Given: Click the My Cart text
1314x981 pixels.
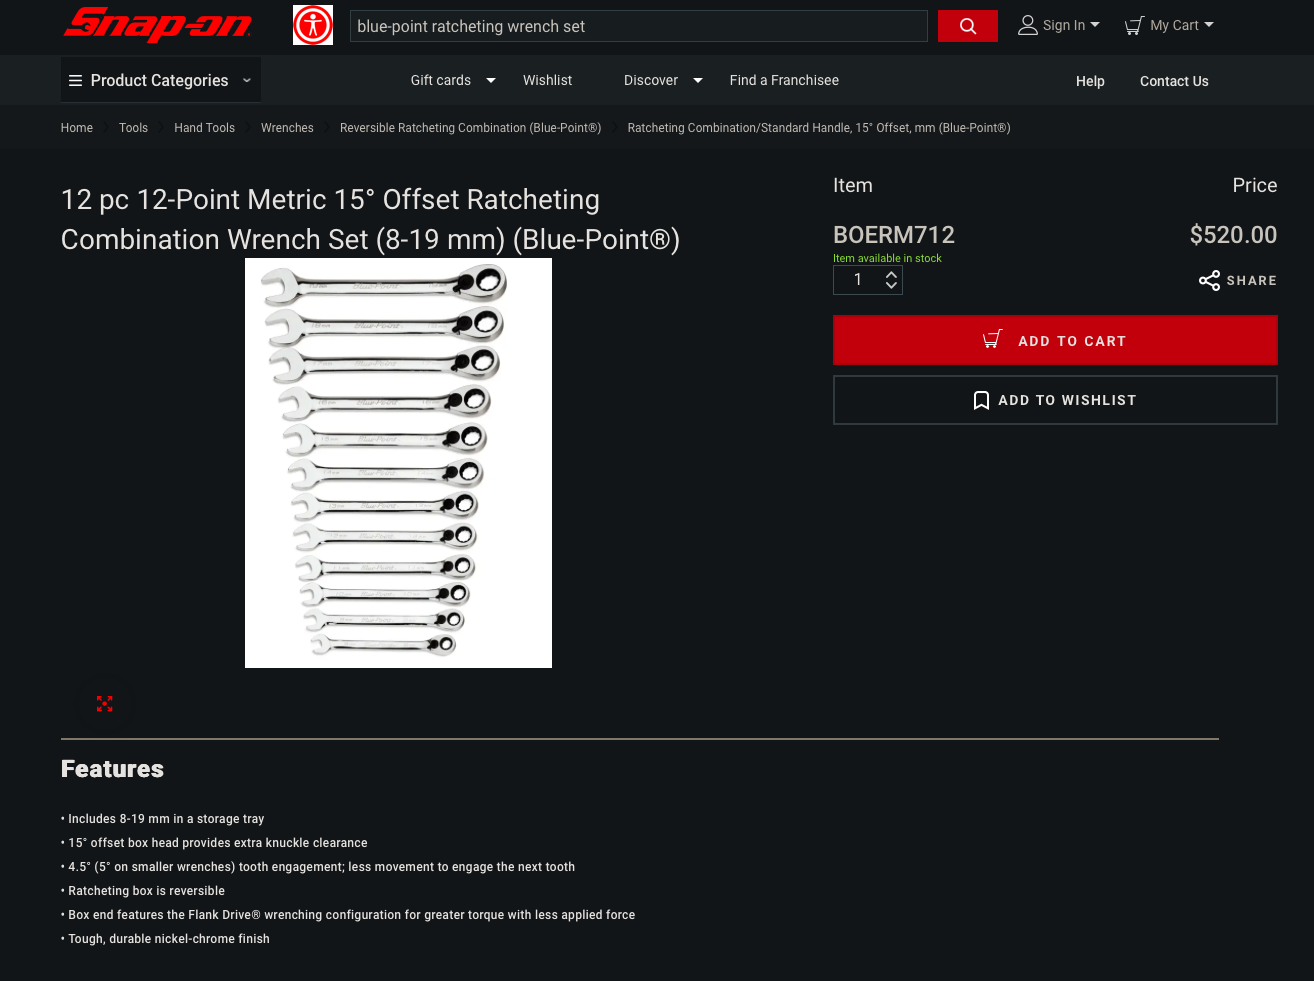Looking at the screenshot, I should pyautogui.click(x=1174, y=26).
